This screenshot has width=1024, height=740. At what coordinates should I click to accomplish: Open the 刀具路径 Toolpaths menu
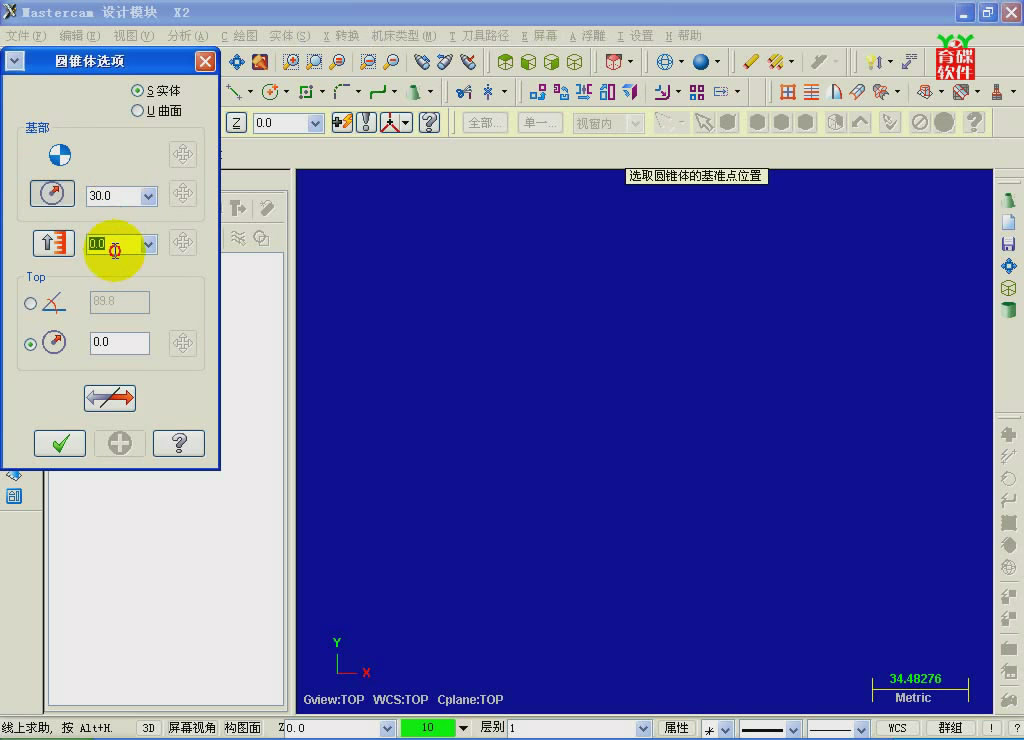tap(479, 35)
